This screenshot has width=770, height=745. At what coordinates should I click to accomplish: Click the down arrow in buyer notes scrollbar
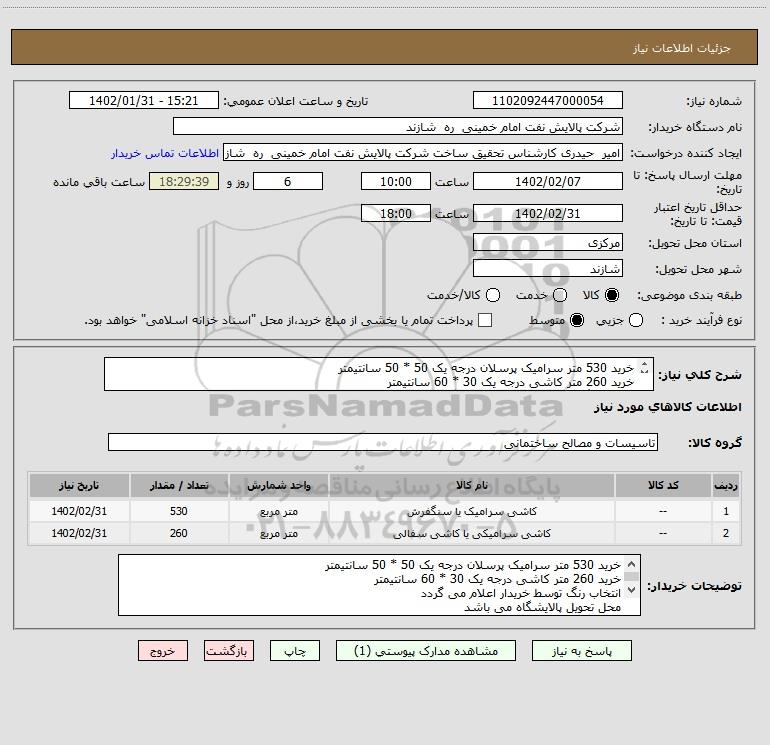(x=632, y=590)
